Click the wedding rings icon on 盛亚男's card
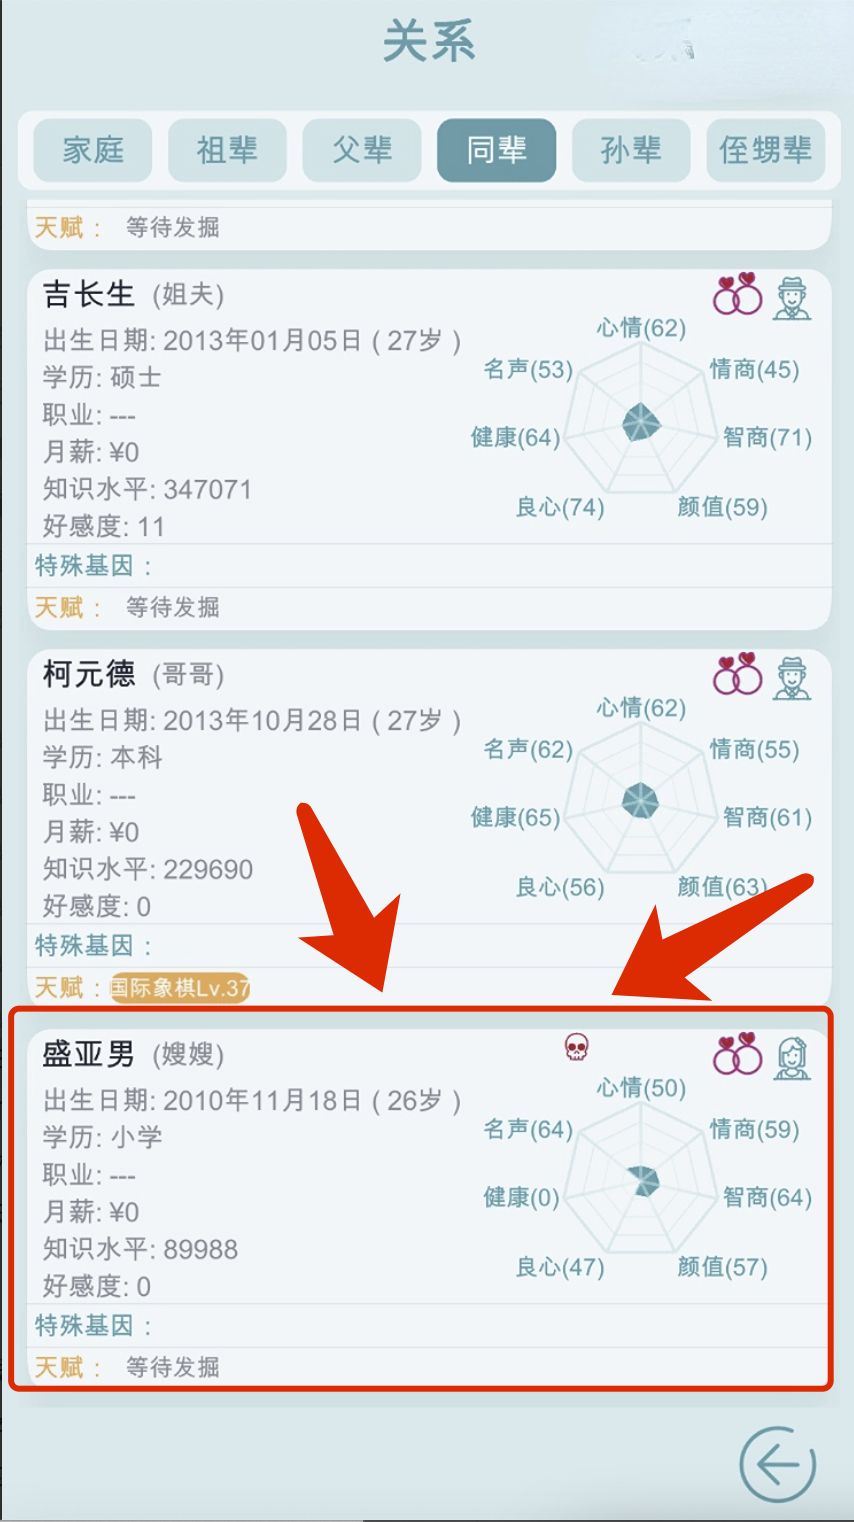This screenshot has width=854, height=1522. pos(737,1054)
